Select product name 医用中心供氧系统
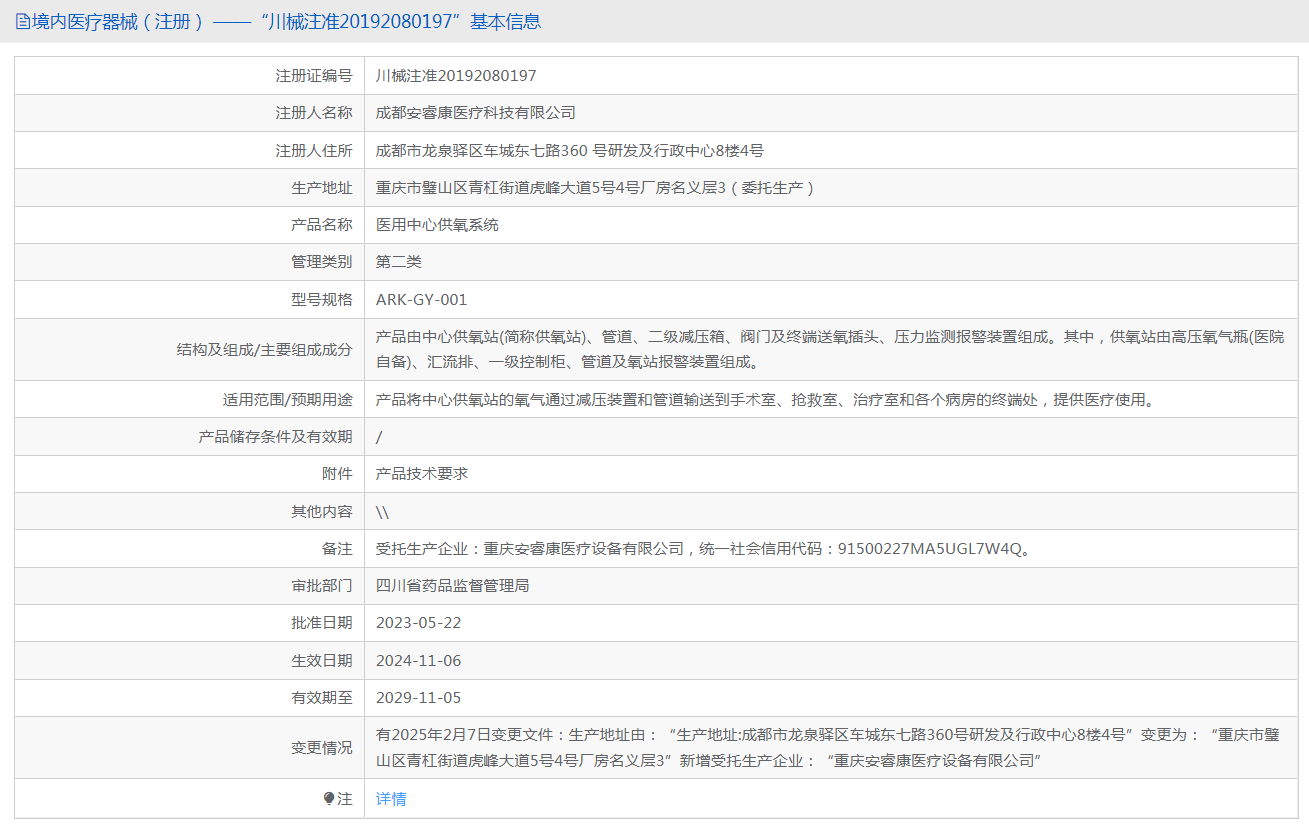Viewport: 1309px width, 824px height. pos(437,225)
